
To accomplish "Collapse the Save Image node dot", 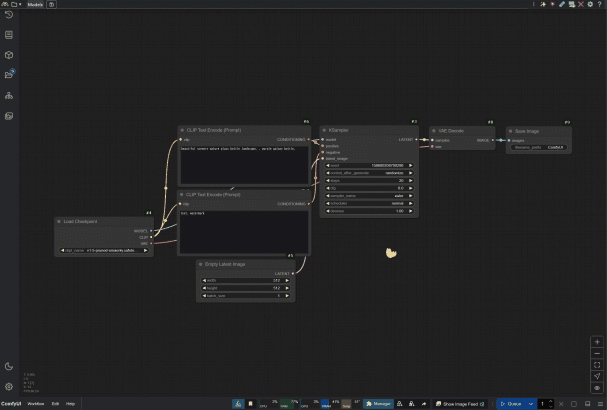I will coord(510,131).
